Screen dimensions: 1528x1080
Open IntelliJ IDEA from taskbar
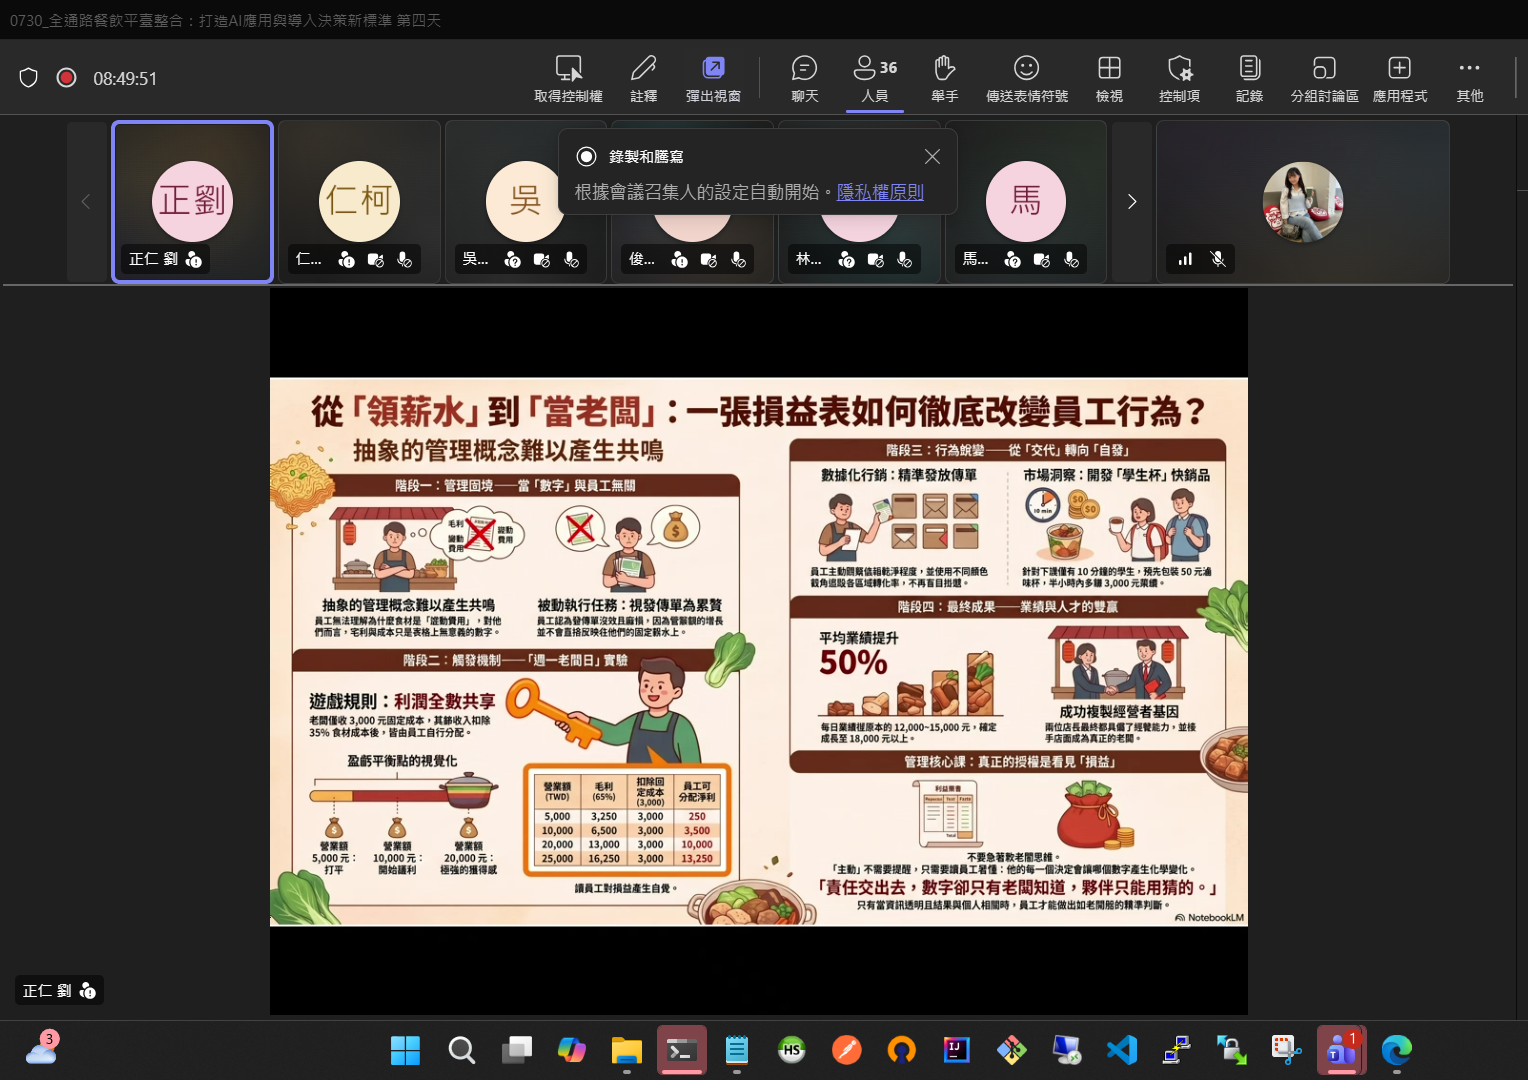pyautogui.click(x=957, y=1050)
